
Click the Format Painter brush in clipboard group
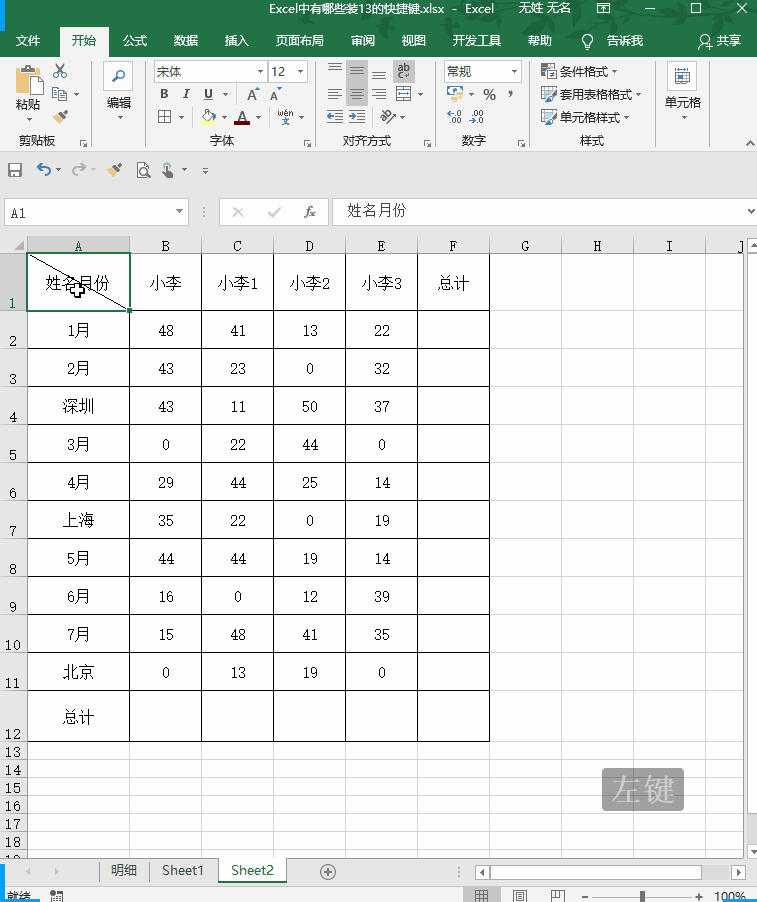pos(60,117)
